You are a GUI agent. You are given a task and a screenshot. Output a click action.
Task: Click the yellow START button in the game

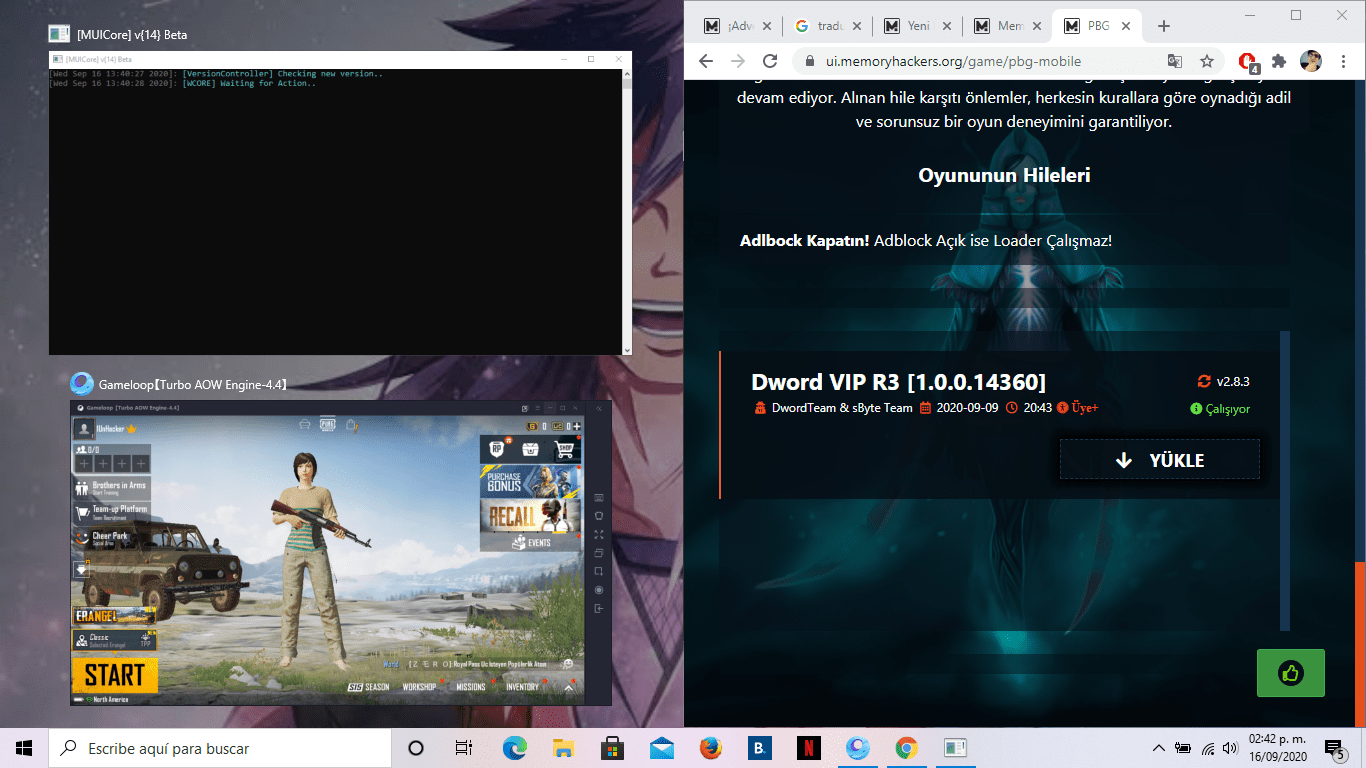point(114,674)
